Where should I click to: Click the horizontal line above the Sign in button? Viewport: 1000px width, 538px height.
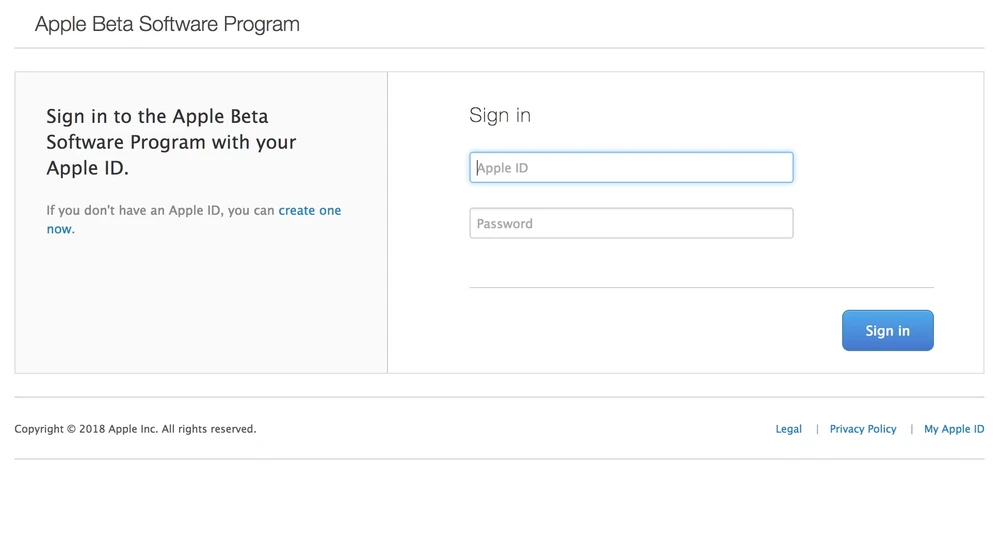pos(701,288)
